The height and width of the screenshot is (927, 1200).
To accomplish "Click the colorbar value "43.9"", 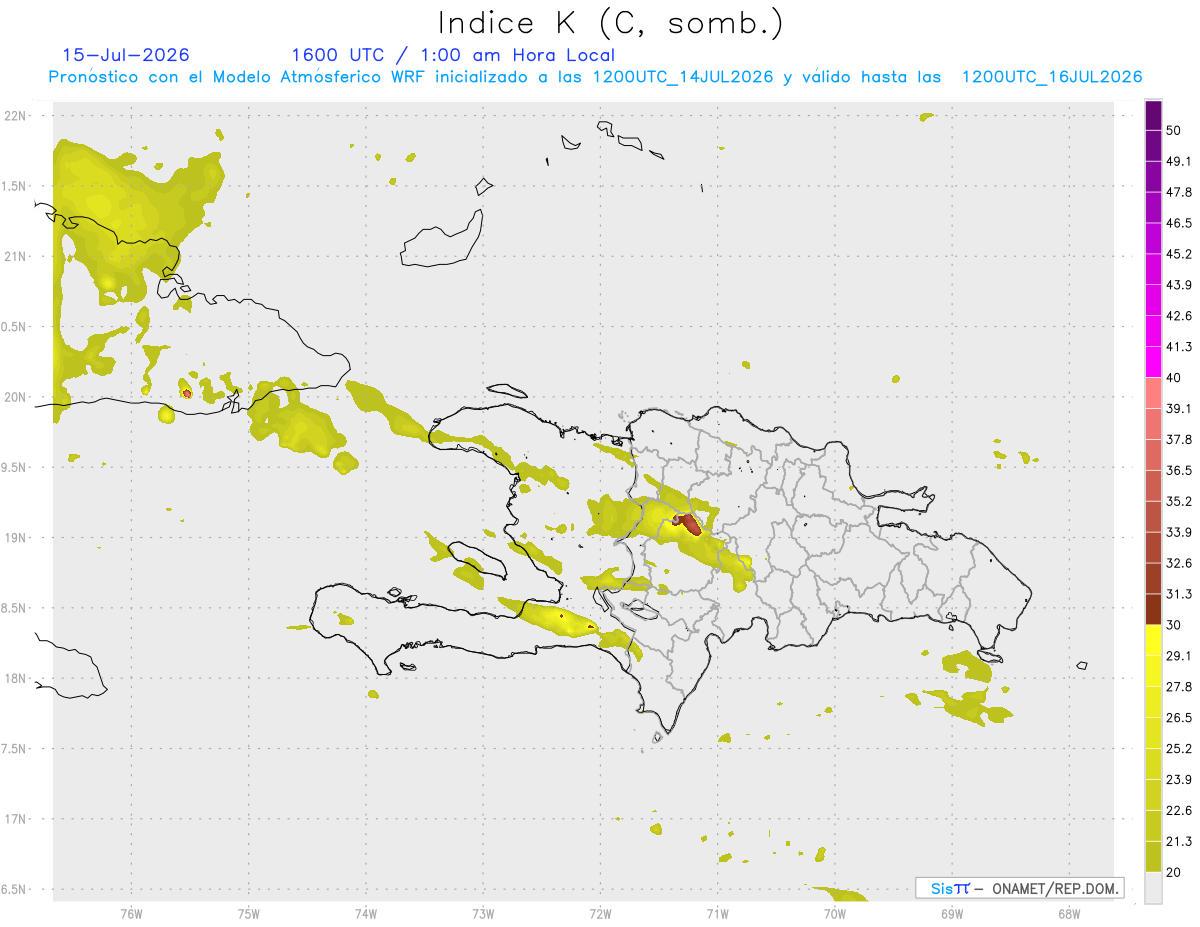I will click(x=1179, y=285).
